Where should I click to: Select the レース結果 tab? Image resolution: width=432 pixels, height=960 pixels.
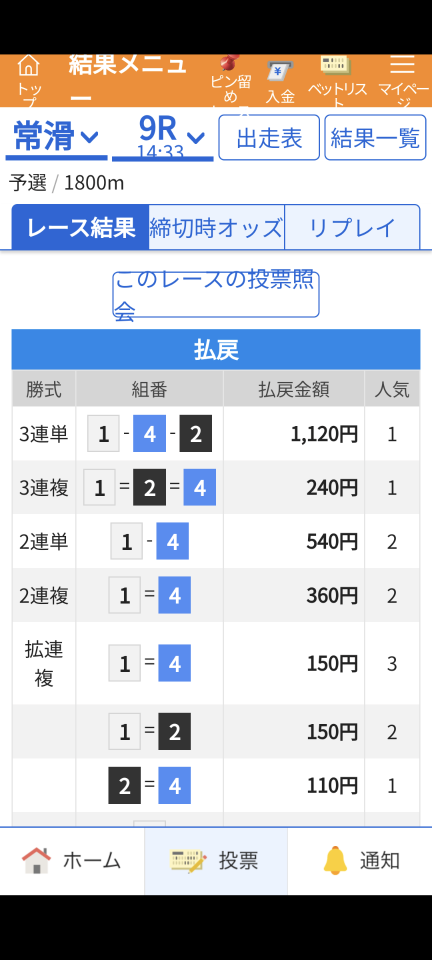coord(80,227)
